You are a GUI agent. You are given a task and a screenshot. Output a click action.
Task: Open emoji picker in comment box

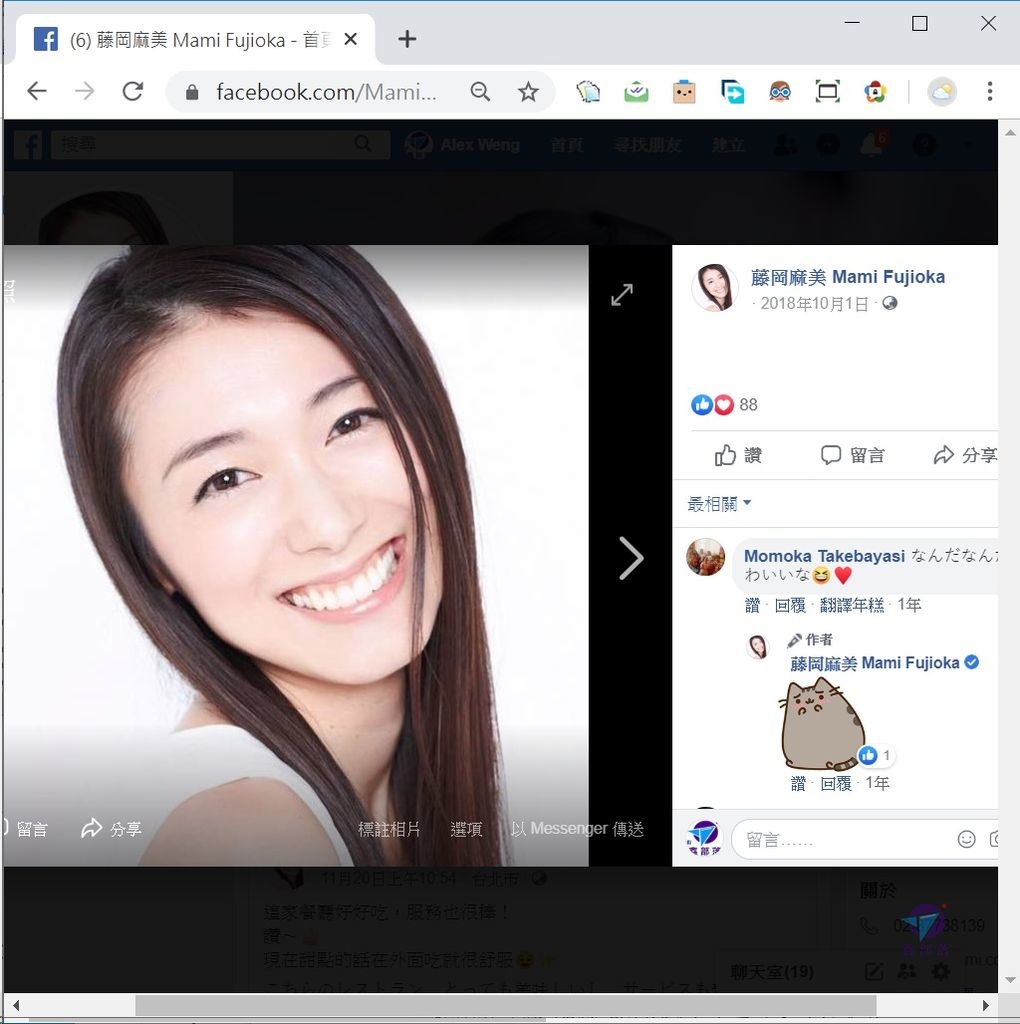point(966,839)
